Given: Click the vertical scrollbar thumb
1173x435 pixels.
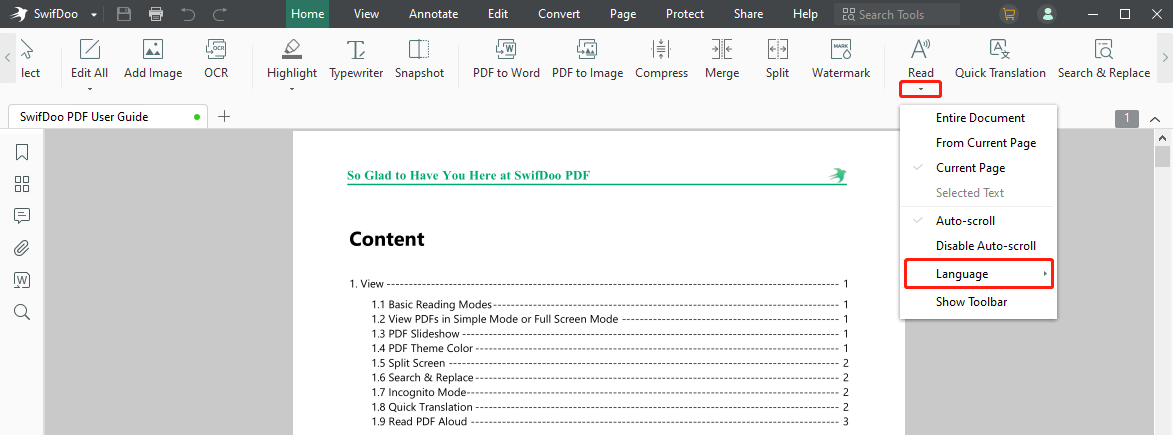Looking at the screenshot, I should [x=1162, y=156].
